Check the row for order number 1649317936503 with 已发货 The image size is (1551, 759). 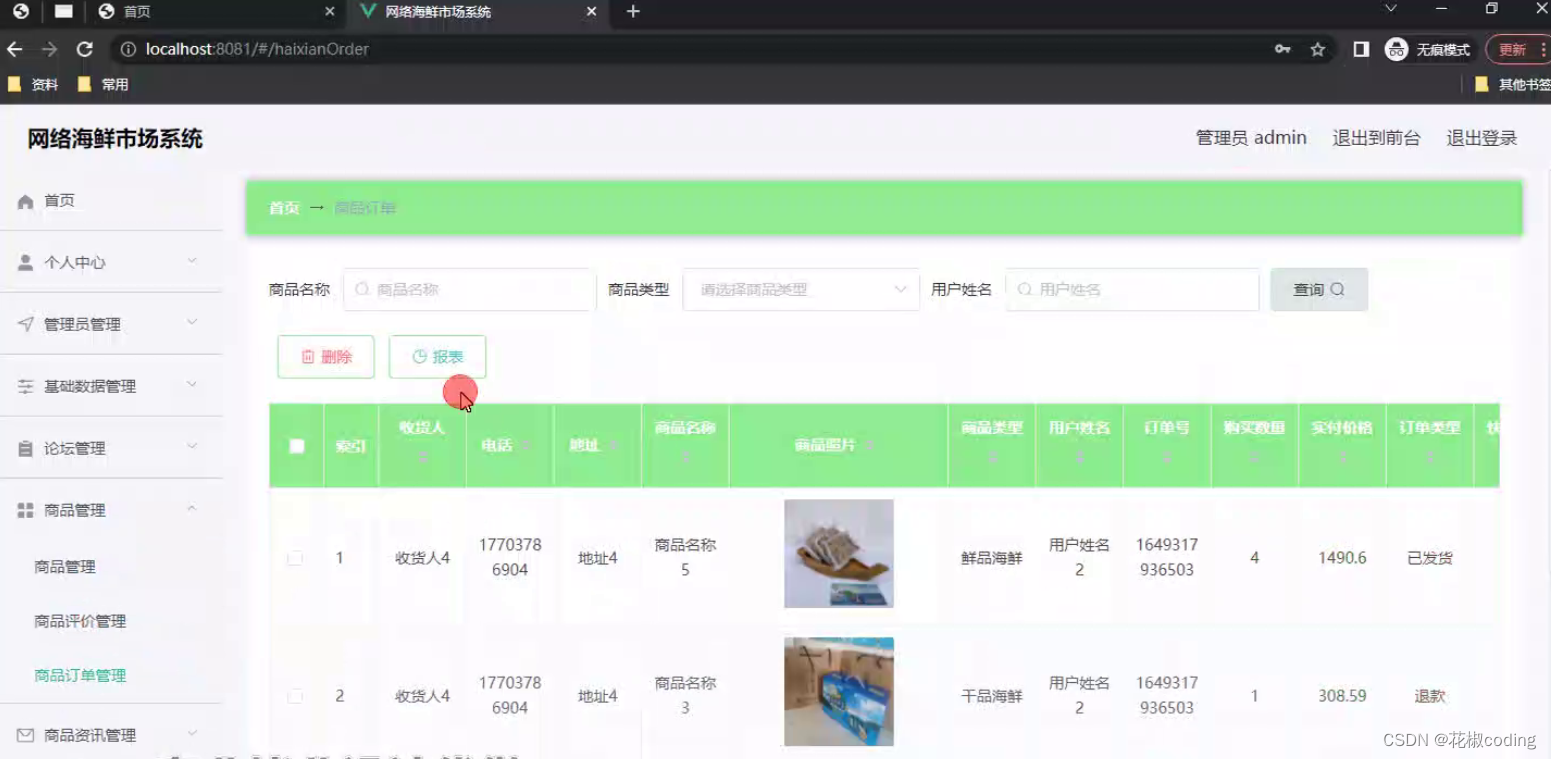(x=296, y=558)
